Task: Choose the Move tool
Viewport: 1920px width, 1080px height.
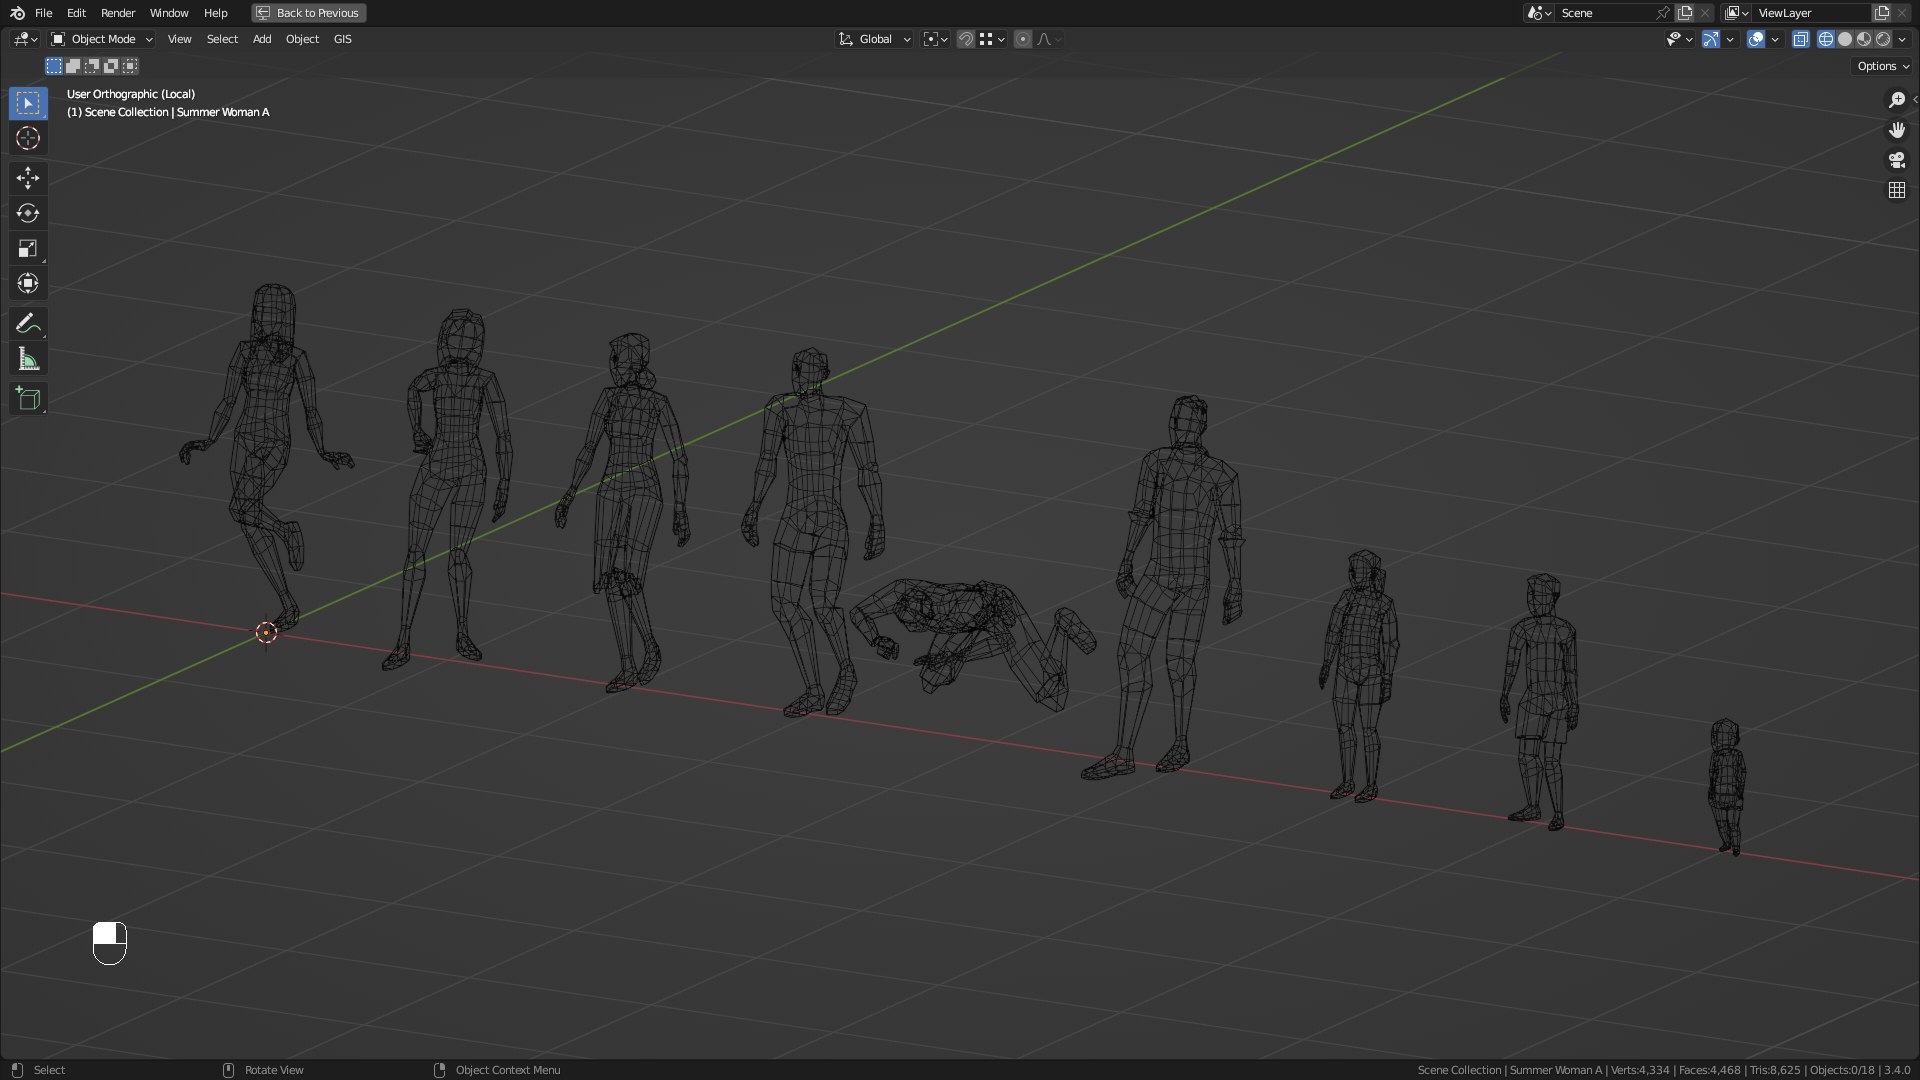Action: click(28, 178)
